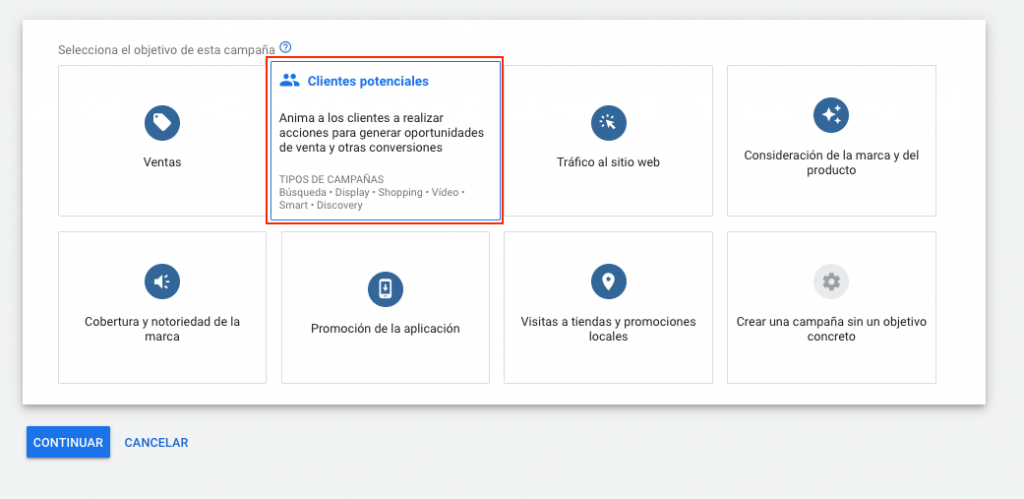Choose Consideración de la marca y del producto label
This screenshot has height=499, width=1024.
click(831, 163)
